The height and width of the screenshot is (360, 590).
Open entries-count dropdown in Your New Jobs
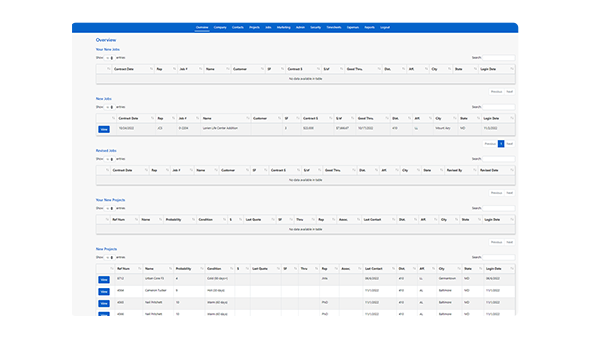[109, 58]
